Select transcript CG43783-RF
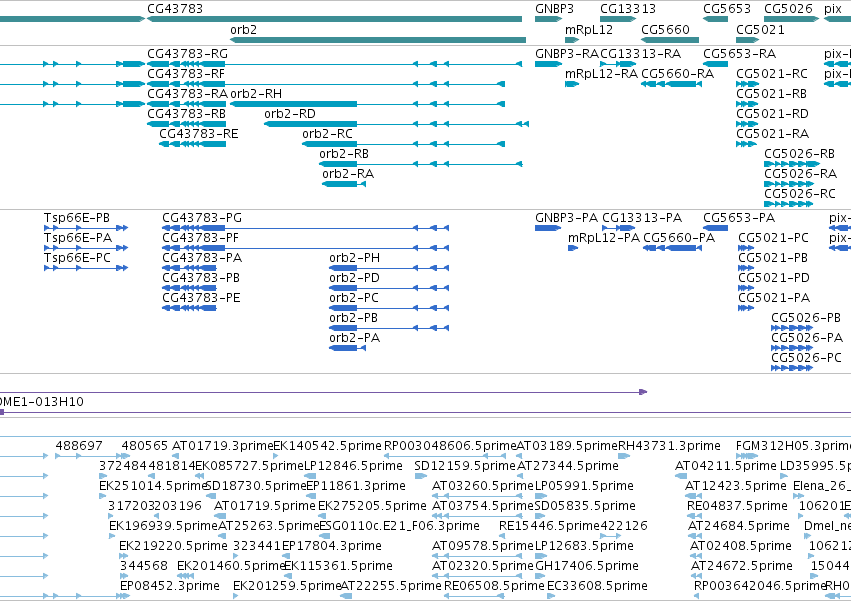851x601 pixels. [x=186, y=74]
